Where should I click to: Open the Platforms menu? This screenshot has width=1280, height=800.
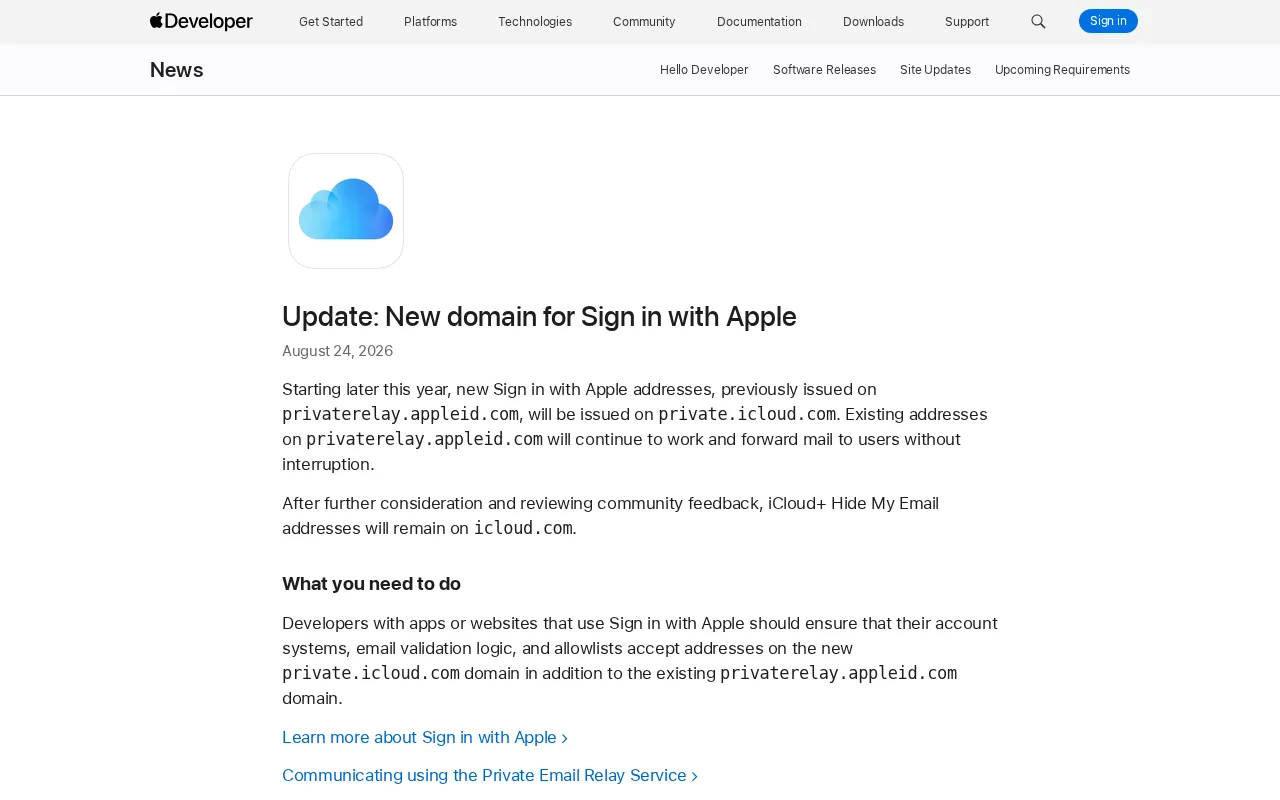[430, 22]
